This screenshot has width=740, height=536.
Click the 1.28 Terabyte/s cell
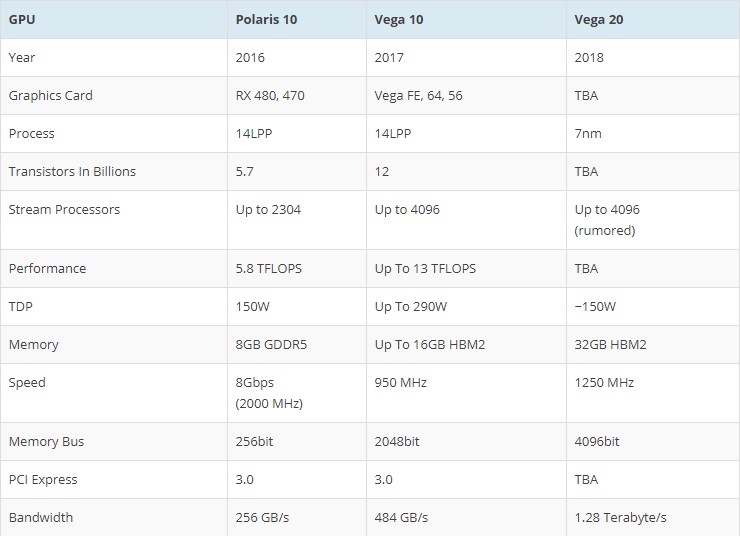pyautogui.click(x=622, y=518)
